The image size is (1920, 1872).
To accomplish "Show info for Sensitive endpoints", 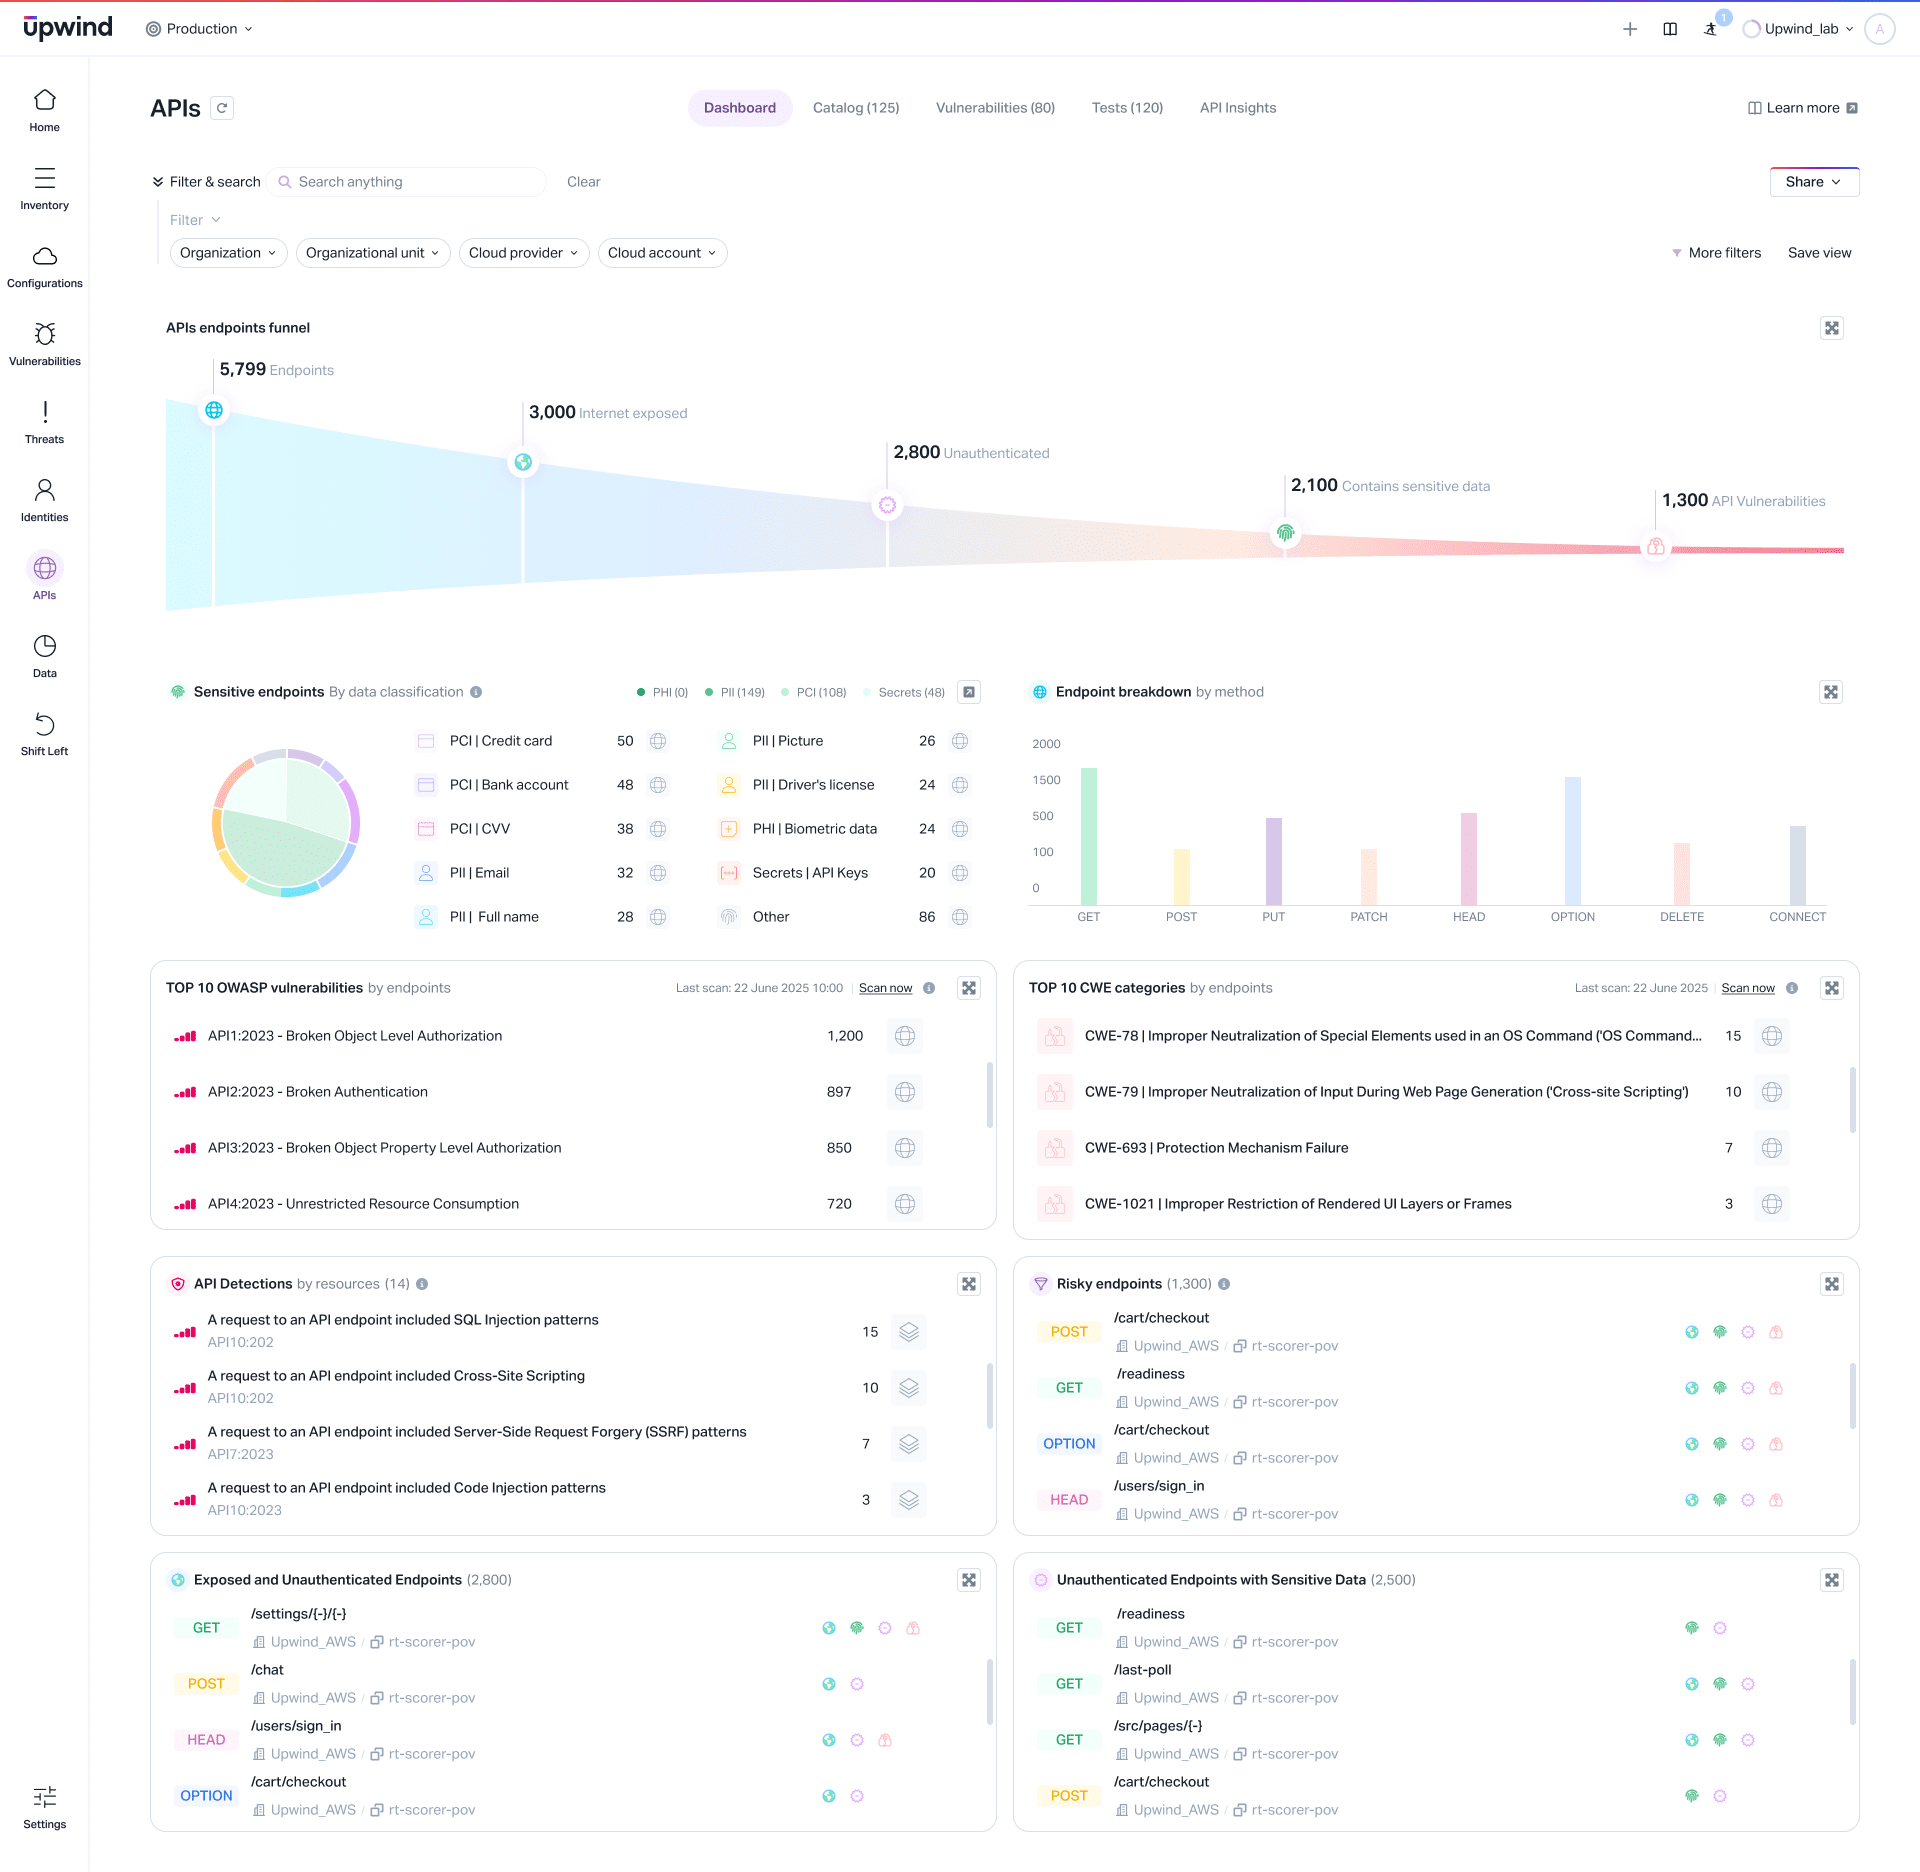I will click(476, 692).
